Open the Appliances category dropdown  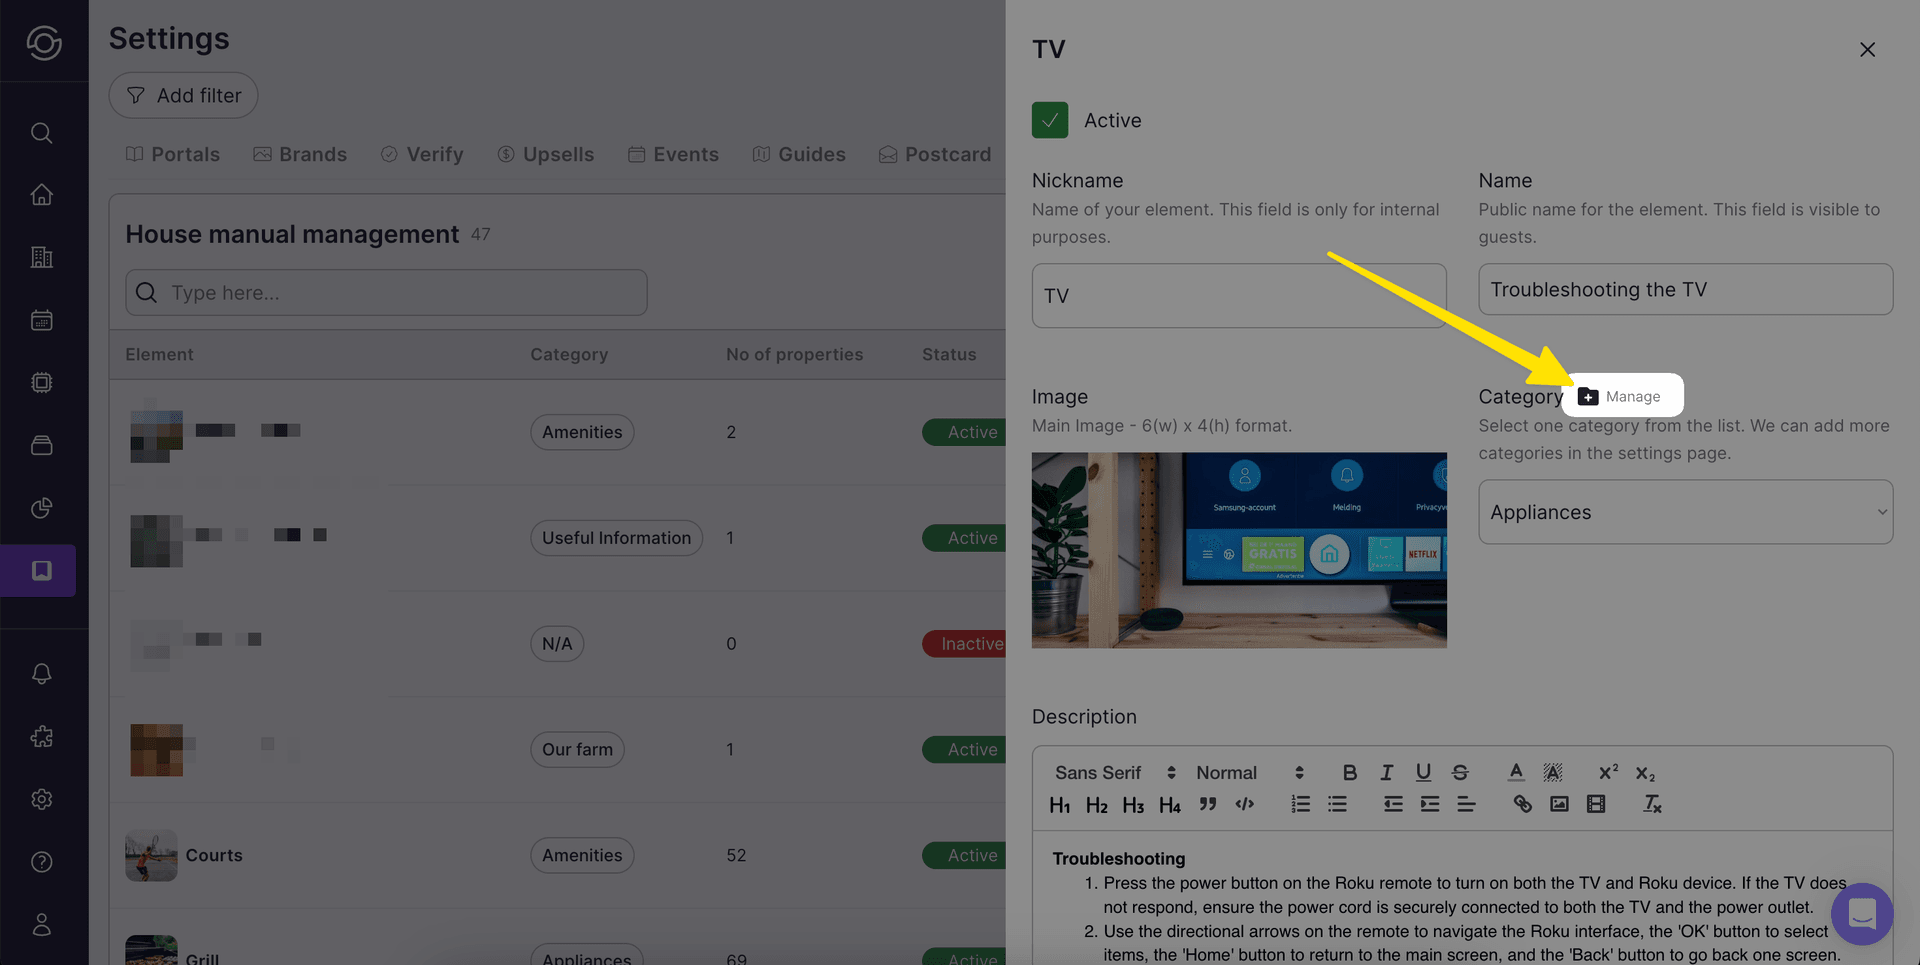tap(1685, 512)
